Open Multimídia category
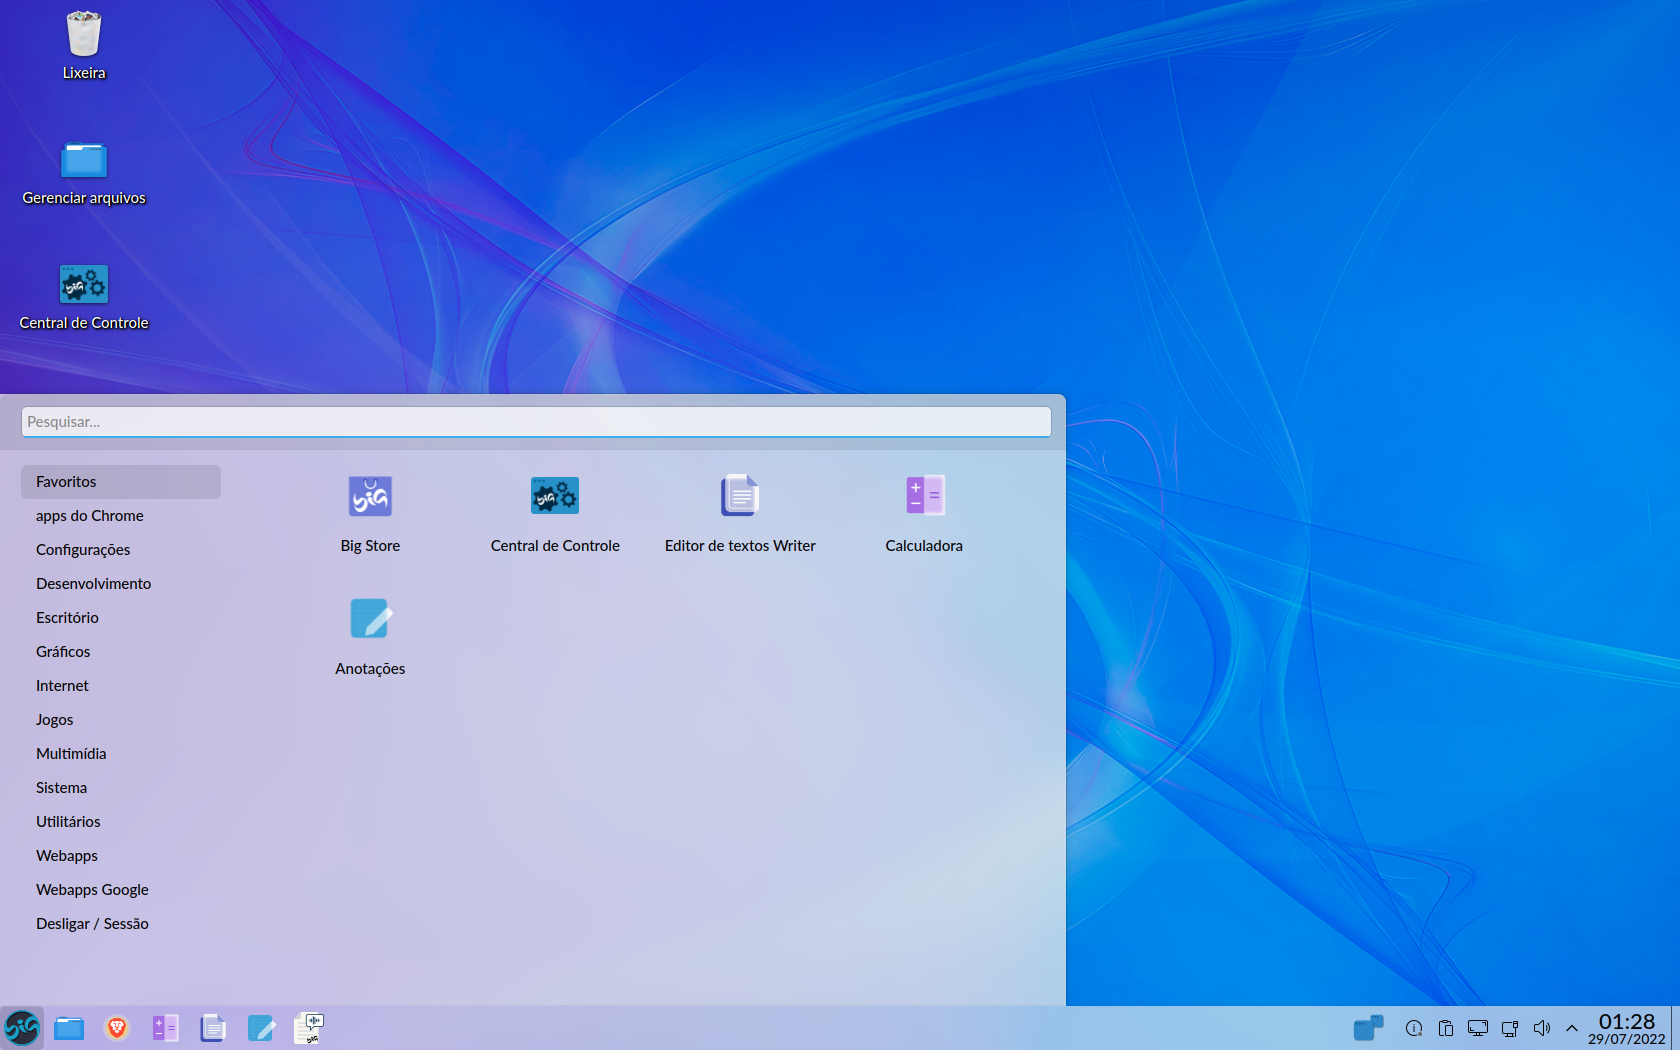 pyautogui.click(x=121, y=754)
